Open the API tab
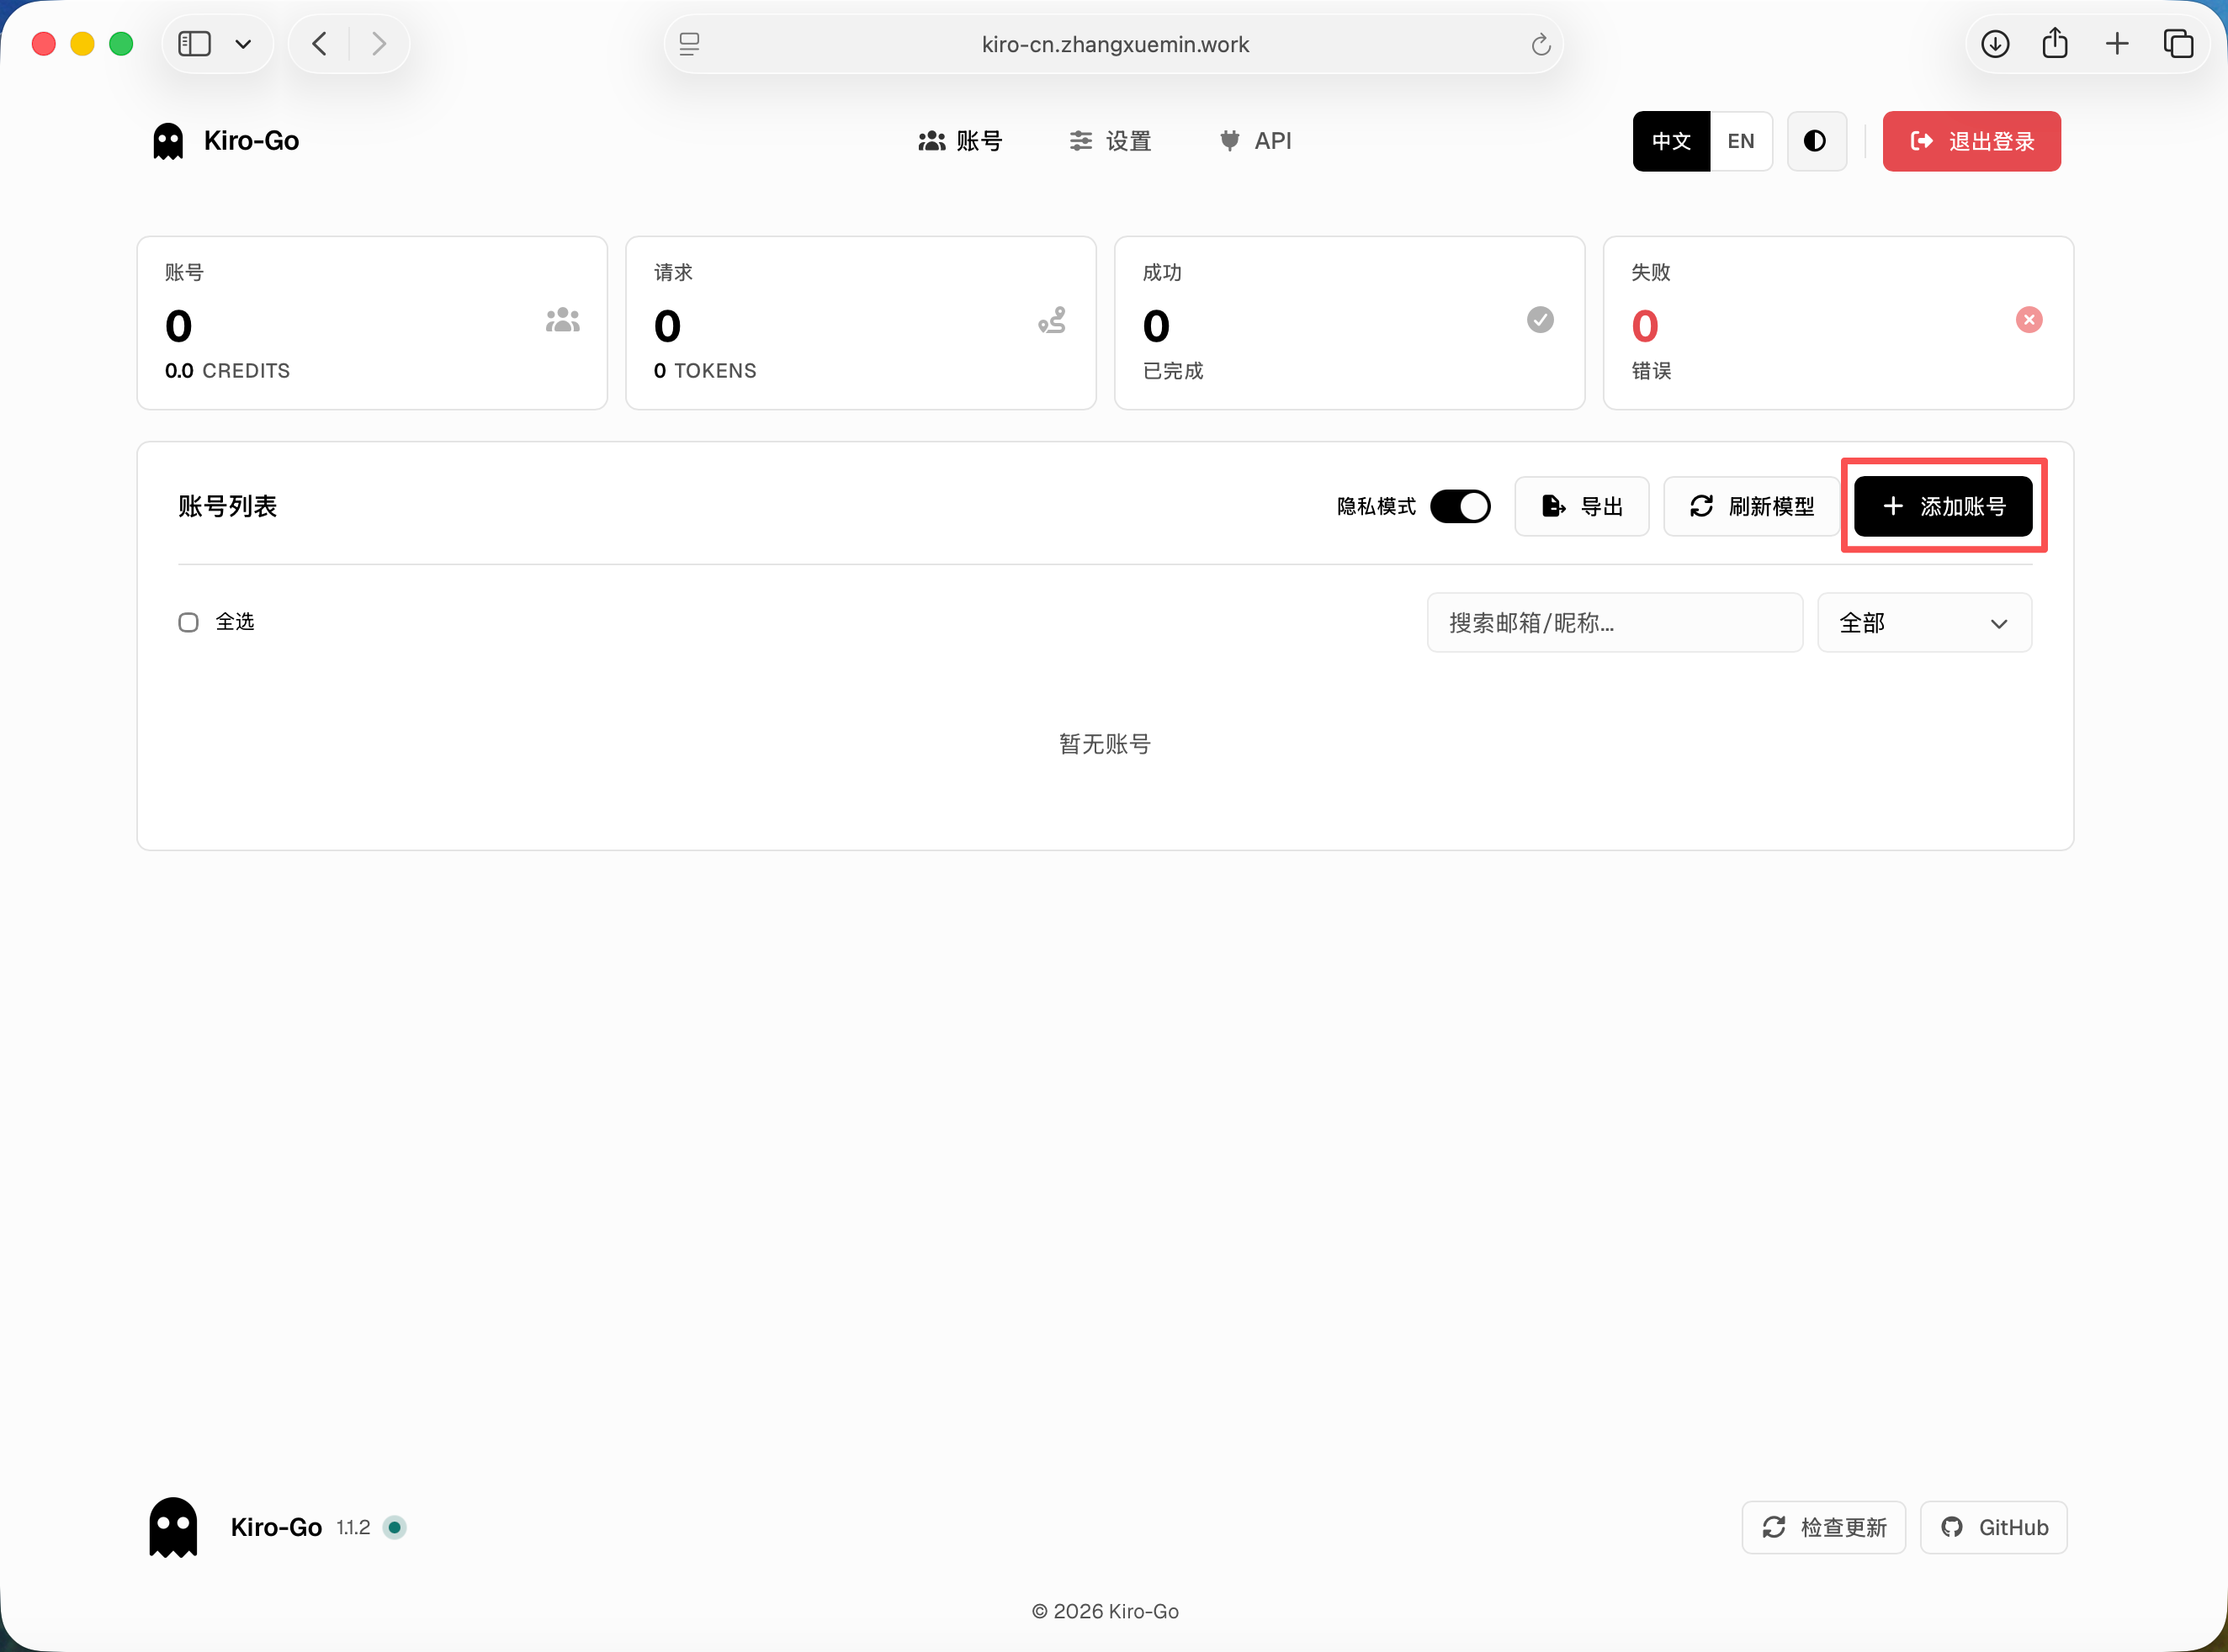This screenshot has height=1652, width=2228. pos(1255,141)
